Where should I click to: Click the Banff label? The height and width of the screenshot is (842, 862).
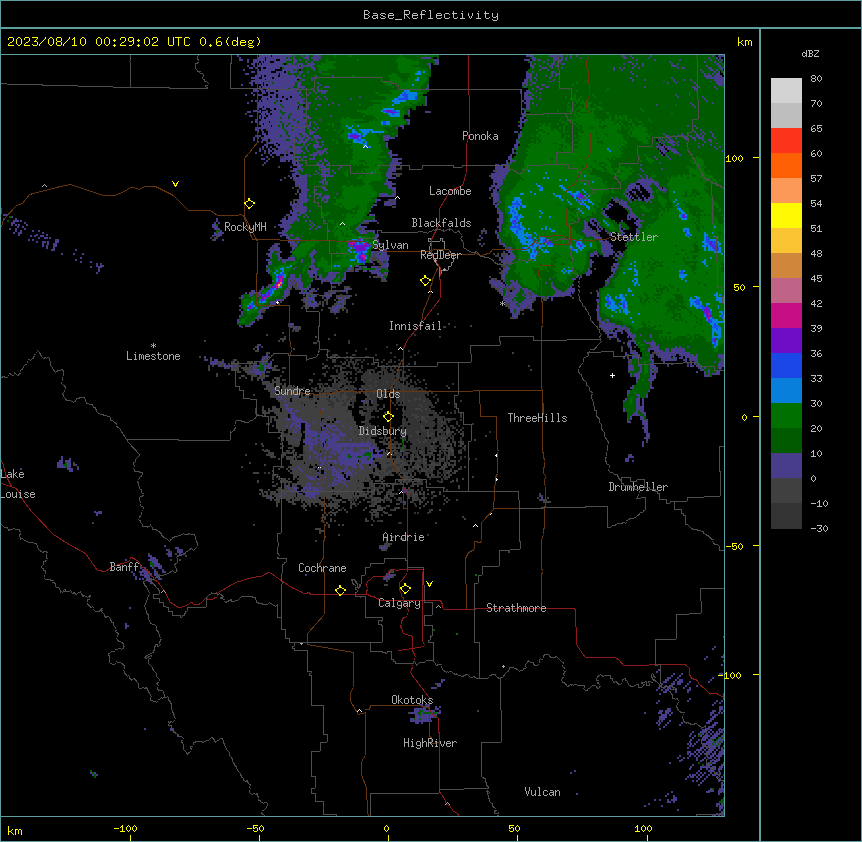pyautogui.click(x=125, y=567)
